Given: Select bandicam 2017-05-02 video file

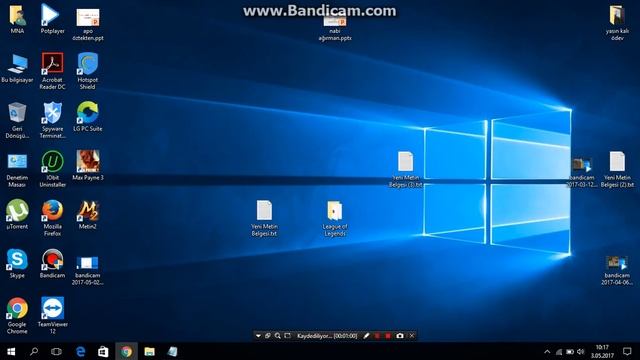Looking at the screenshot, I should [x=87, y=270].
